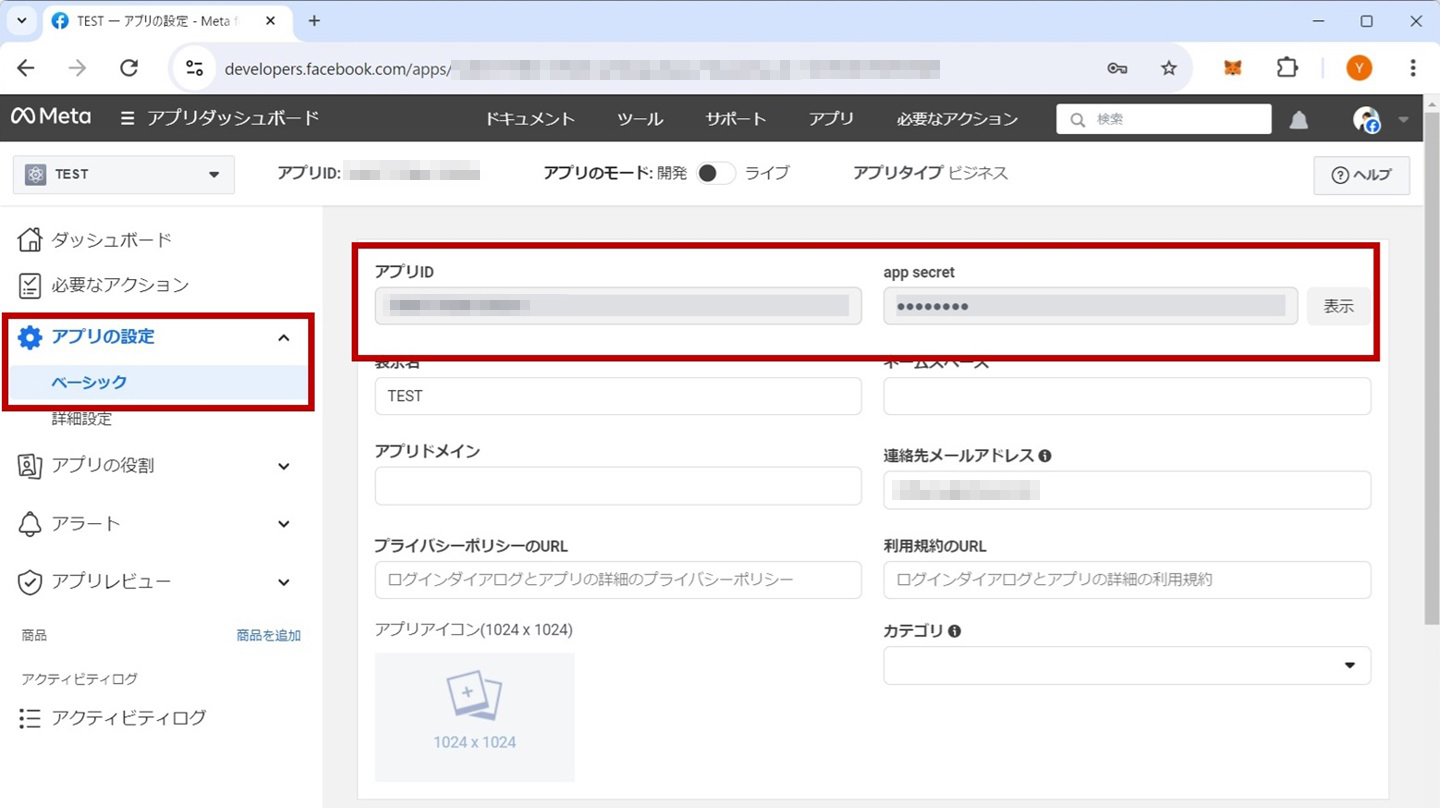
Task: Switch the app mode toggle to ライブ
Action: pos(715,172)
